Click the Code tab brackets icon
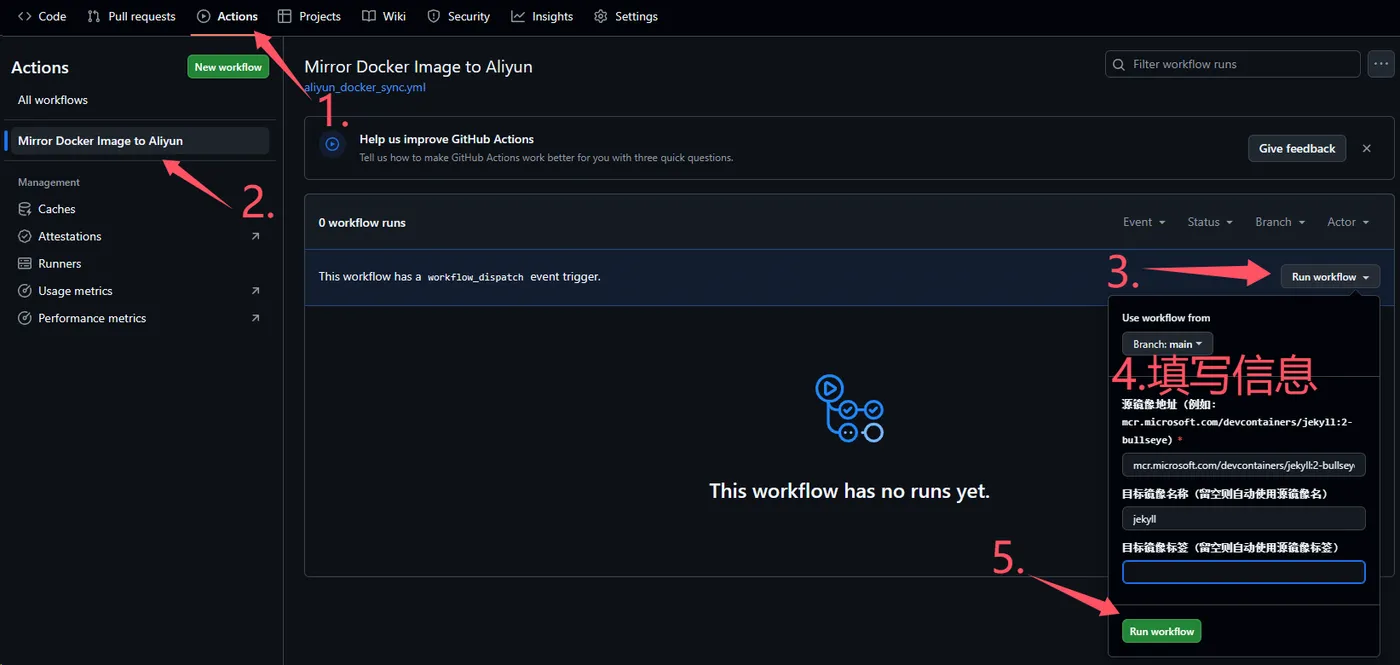Image resolution: width=1400 pixels, height=665 pixels. 25,16
